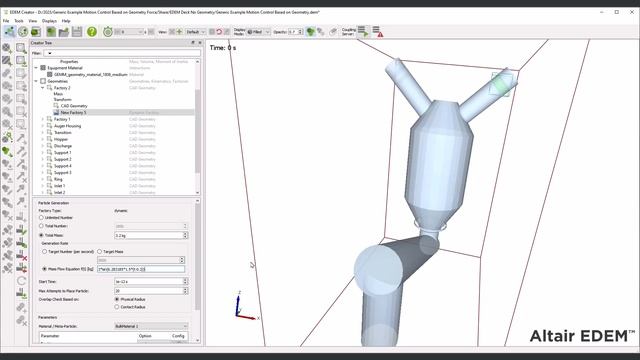
Task: Float the Creator Tree panel
Action: point(193,42)
